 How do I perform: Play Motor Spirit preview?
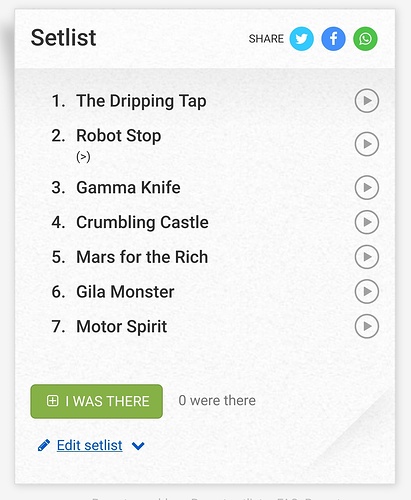click(367, 326)
